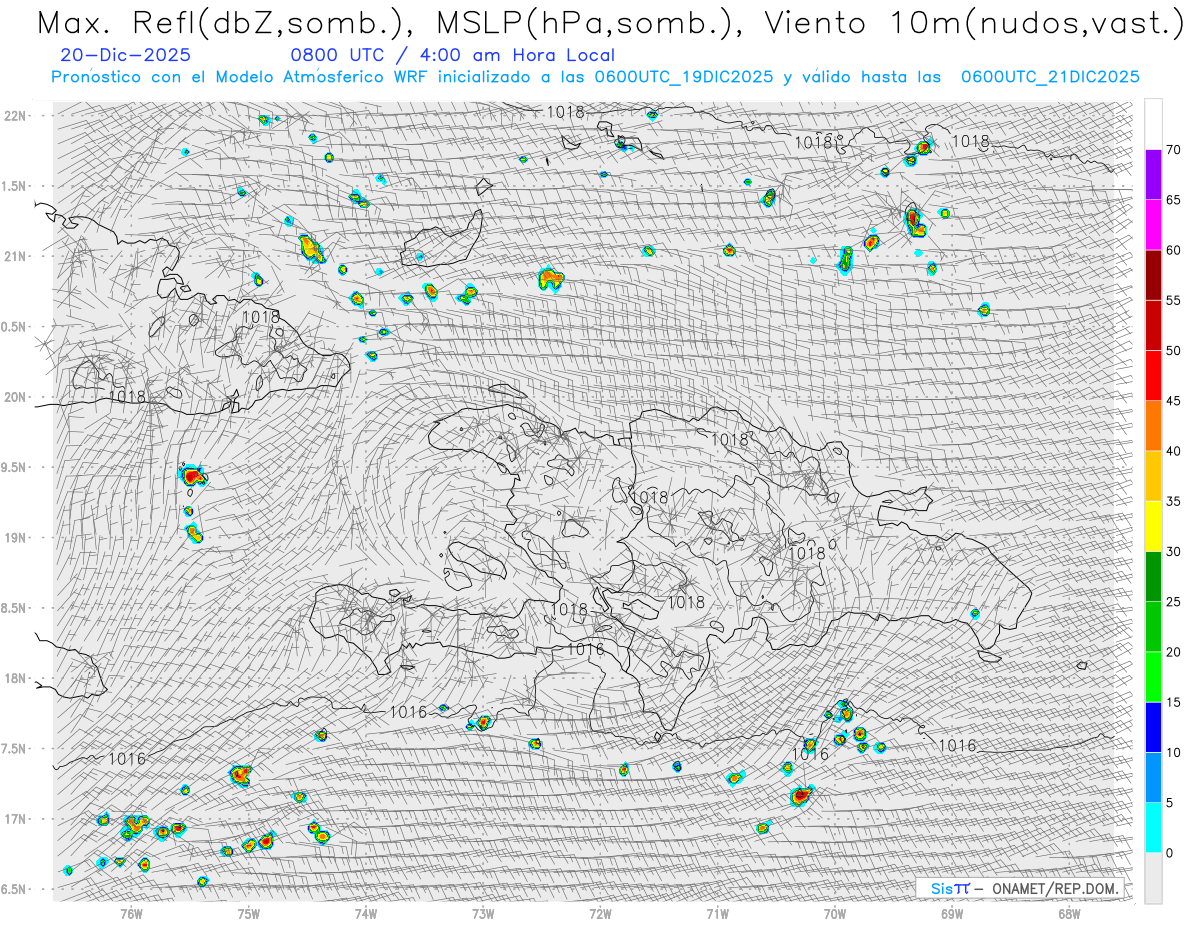Click the light blue 5–10 dBZ colorbar band

click(x=1153, y=777)
